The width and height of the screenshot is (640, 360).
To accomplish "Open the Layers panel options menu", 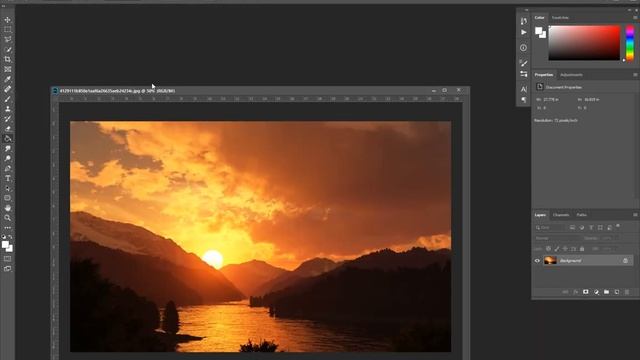I will point(635,215).
